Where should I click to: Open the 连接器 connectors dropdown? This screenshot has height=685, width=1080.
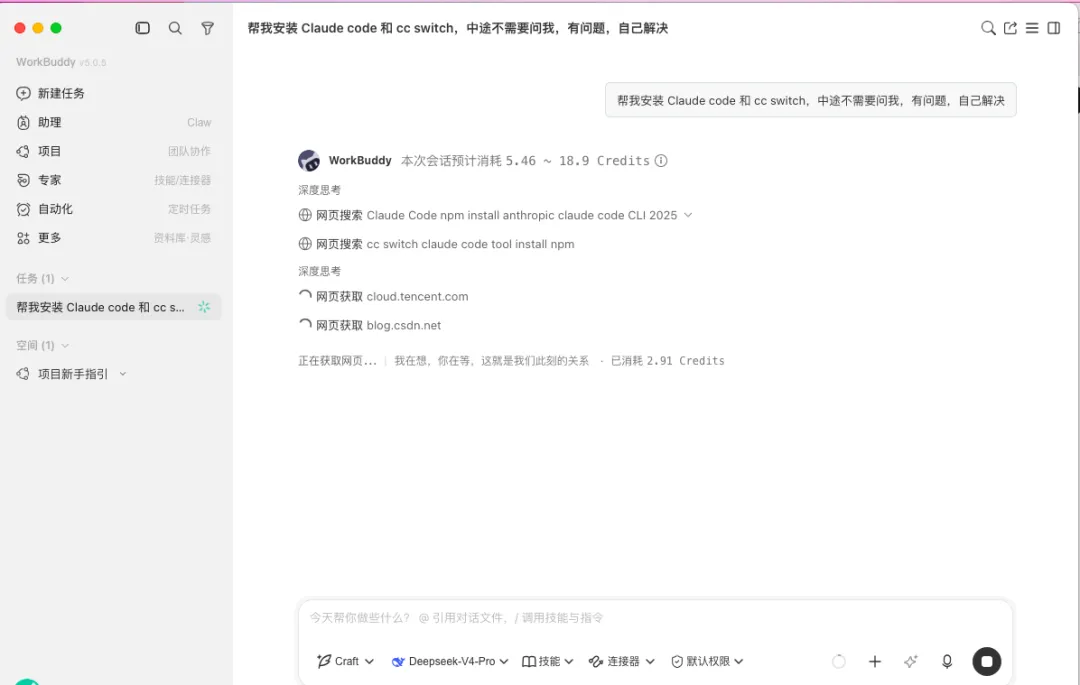click(x=621, y=662)
